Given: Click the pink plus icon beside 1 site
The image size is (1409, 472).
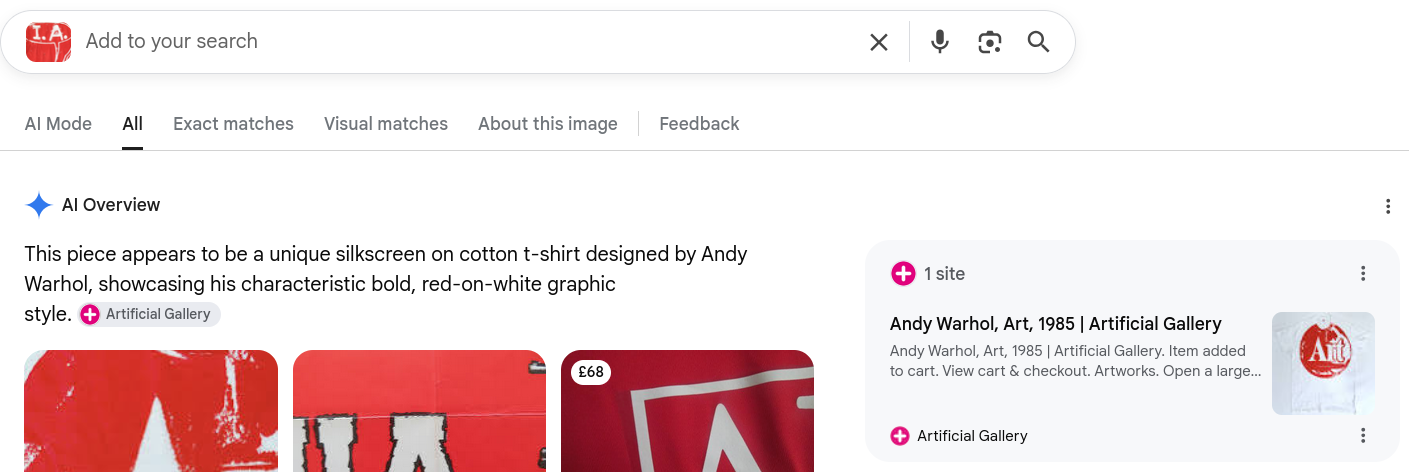Looking at the screenshot, I should click(903, 274).
